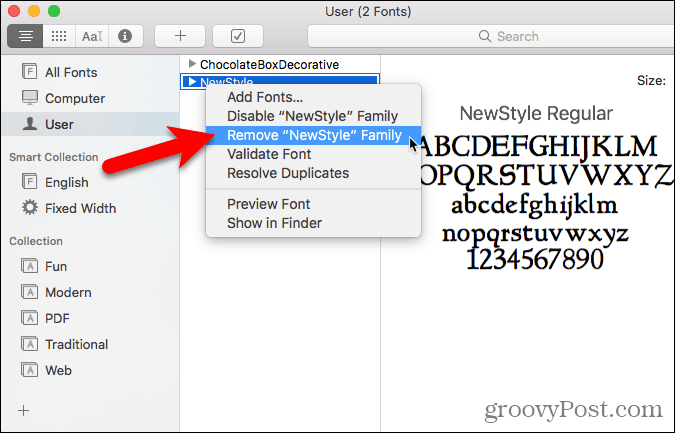Choose Preview Font menu item
Screen dimensions: 675x433
[x=313, y=204]
